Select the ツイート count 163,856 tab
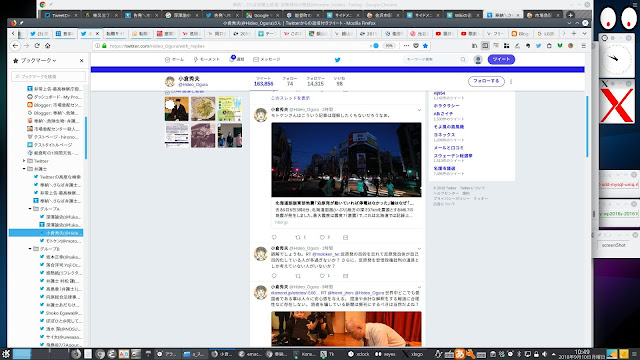The height and width of the screenshot is (360, 640). 263,82
